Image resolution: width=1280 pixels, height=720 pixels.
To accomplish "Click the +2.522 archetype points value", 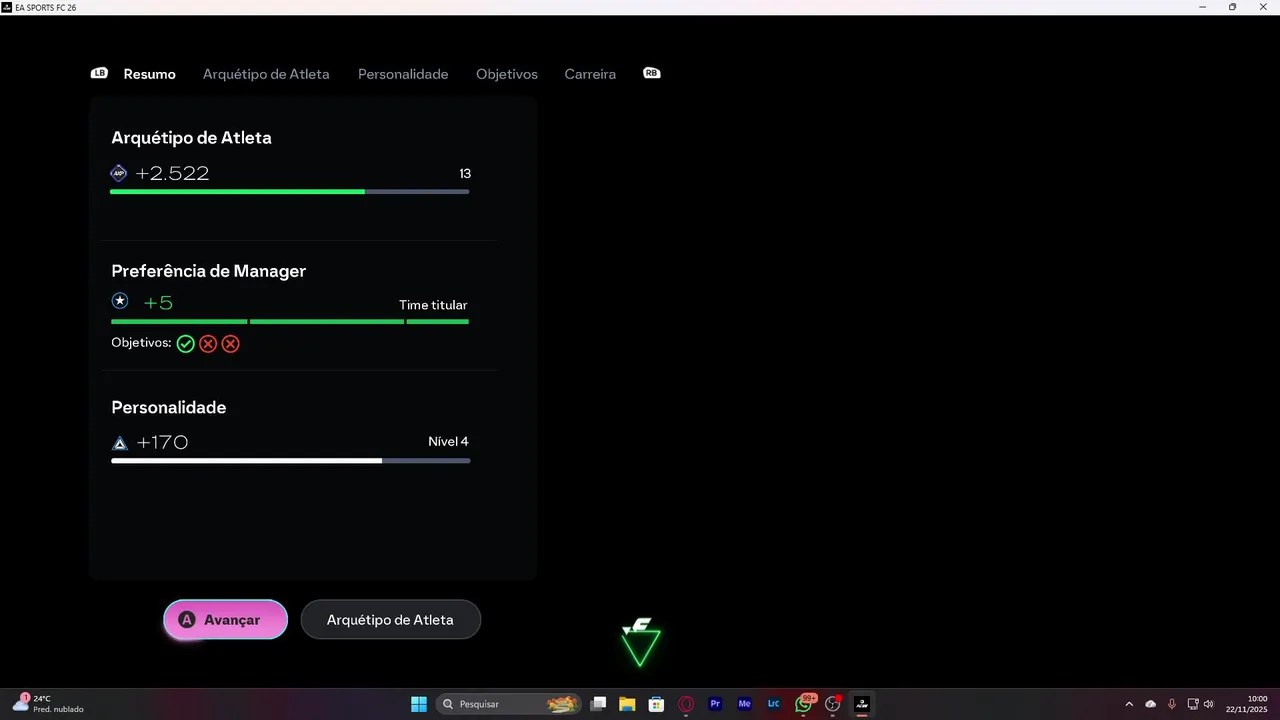I will (172, 173).
